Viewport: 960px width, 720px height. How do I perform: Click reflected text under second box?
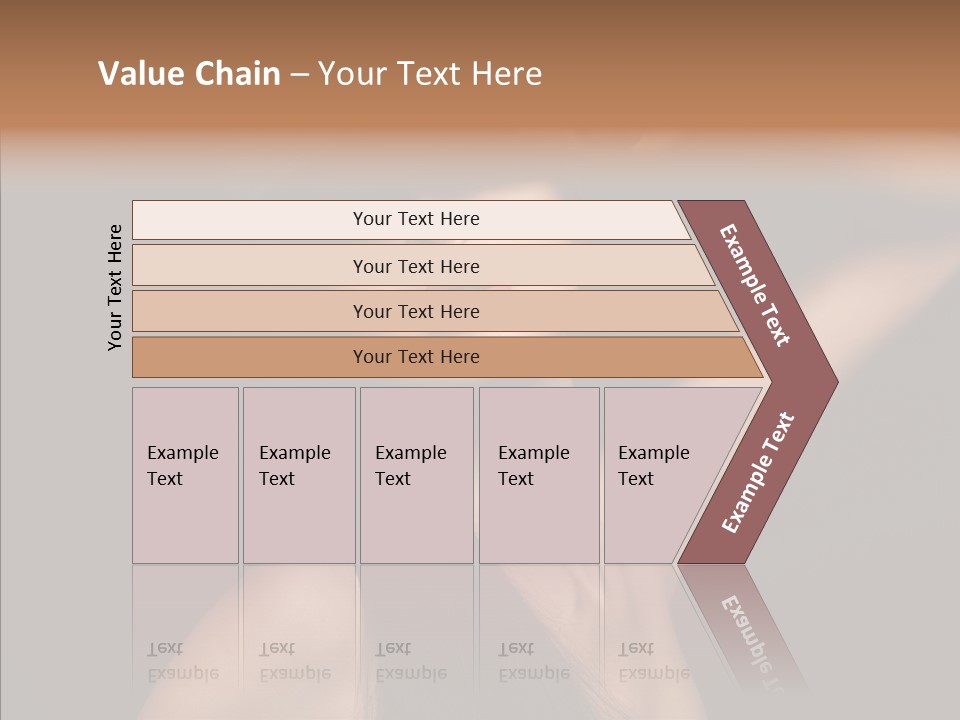pos(294,661)
